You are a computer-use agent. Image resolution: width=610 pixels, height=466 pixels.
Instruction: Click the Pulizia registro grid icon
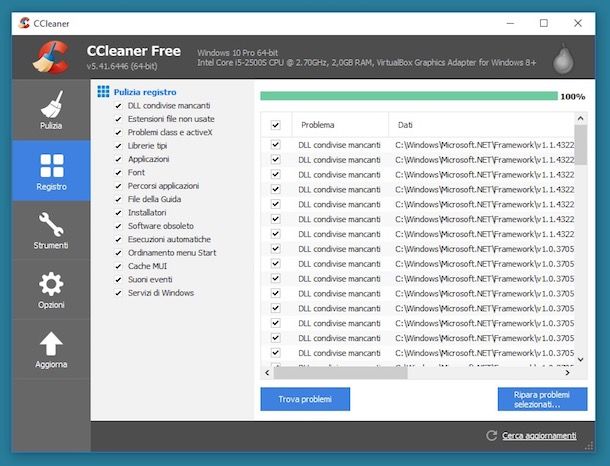103,92
